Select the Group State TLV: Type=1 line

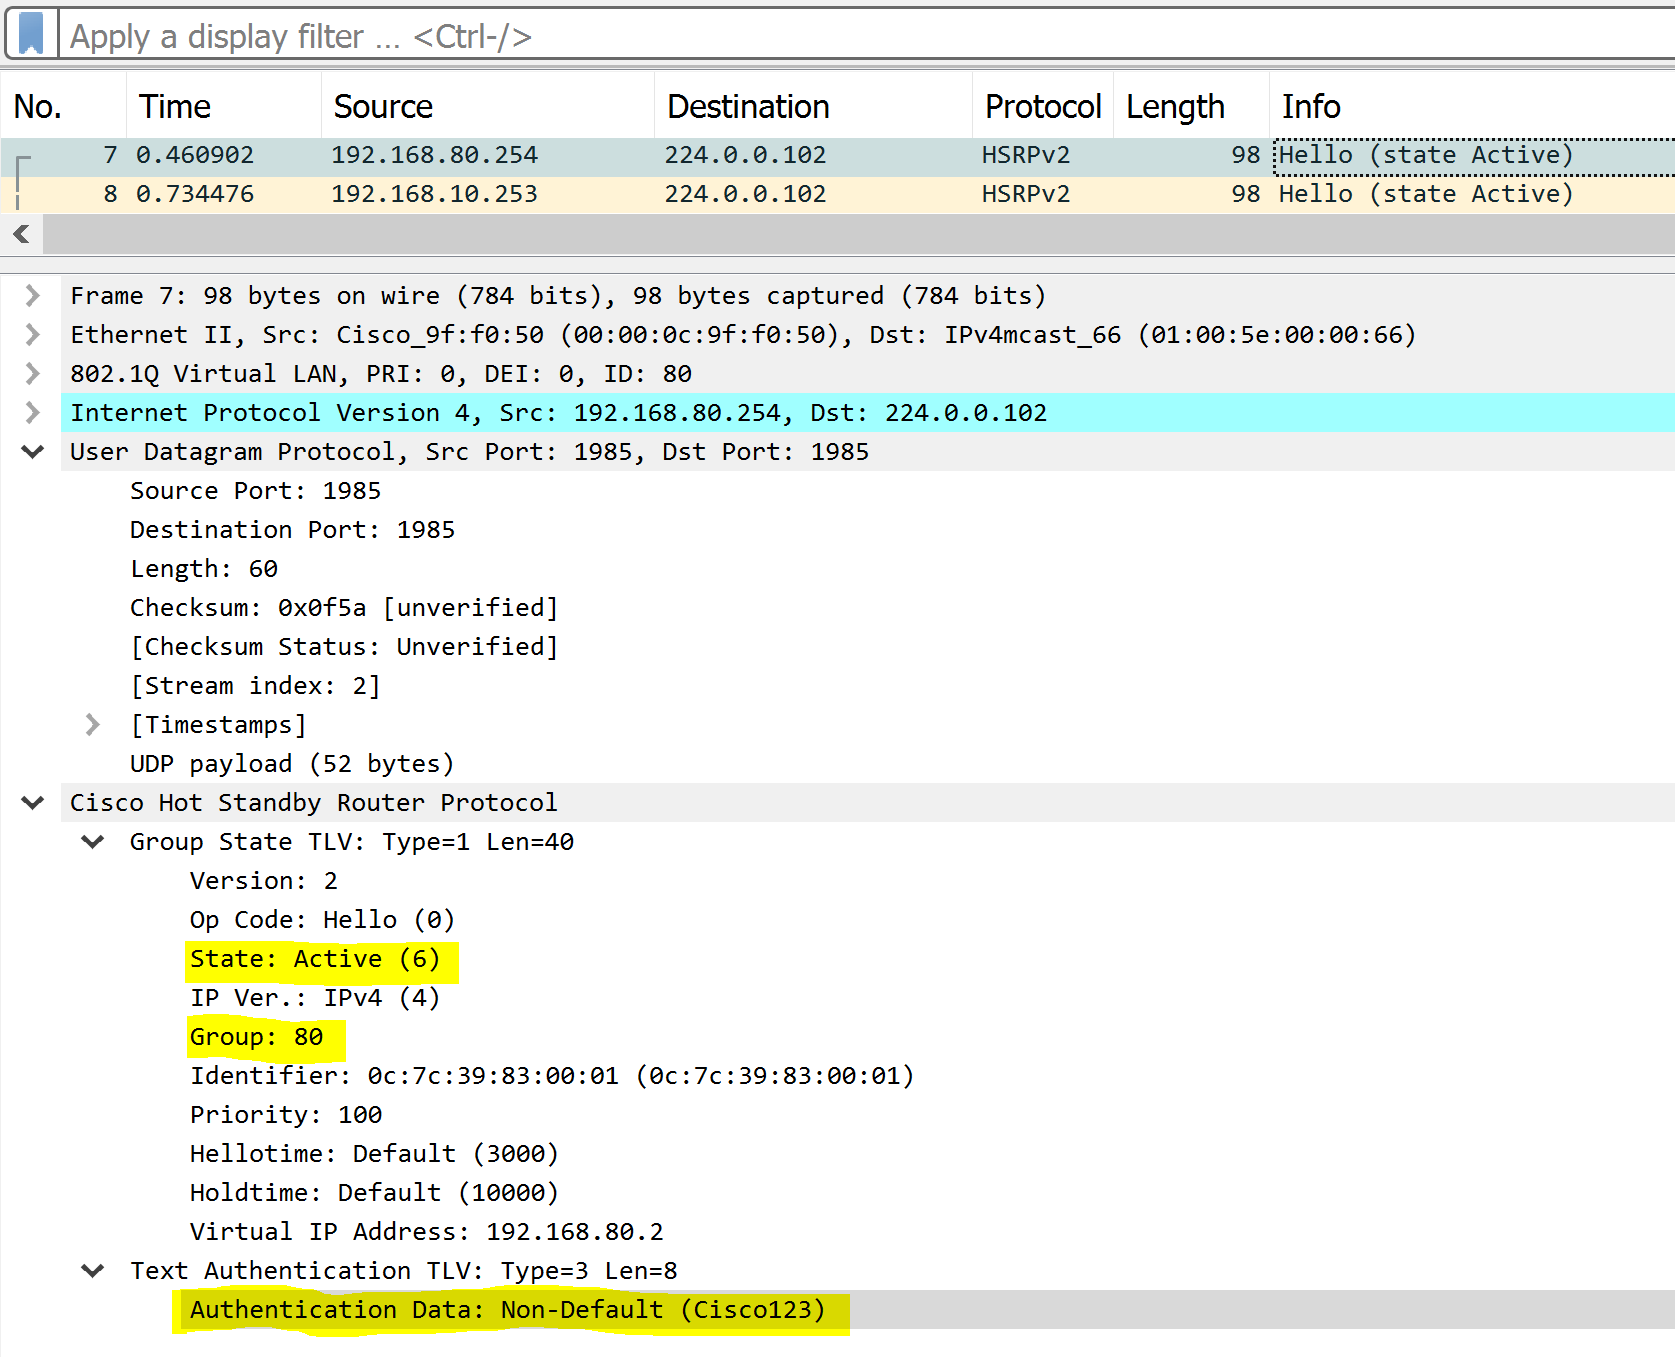[x=352, y=842]
